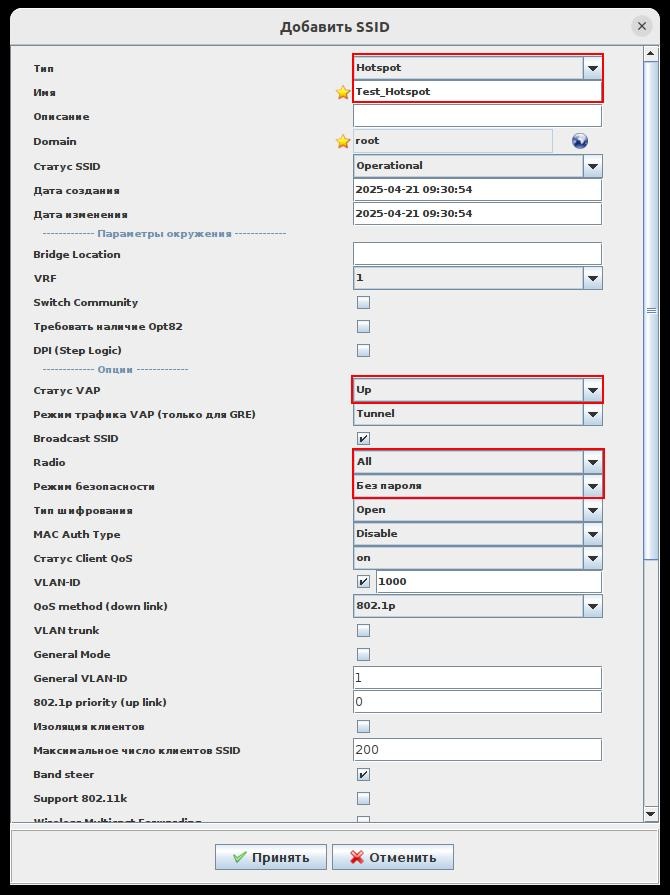Open Статус Client QoS dropdown

coord(478,558)
